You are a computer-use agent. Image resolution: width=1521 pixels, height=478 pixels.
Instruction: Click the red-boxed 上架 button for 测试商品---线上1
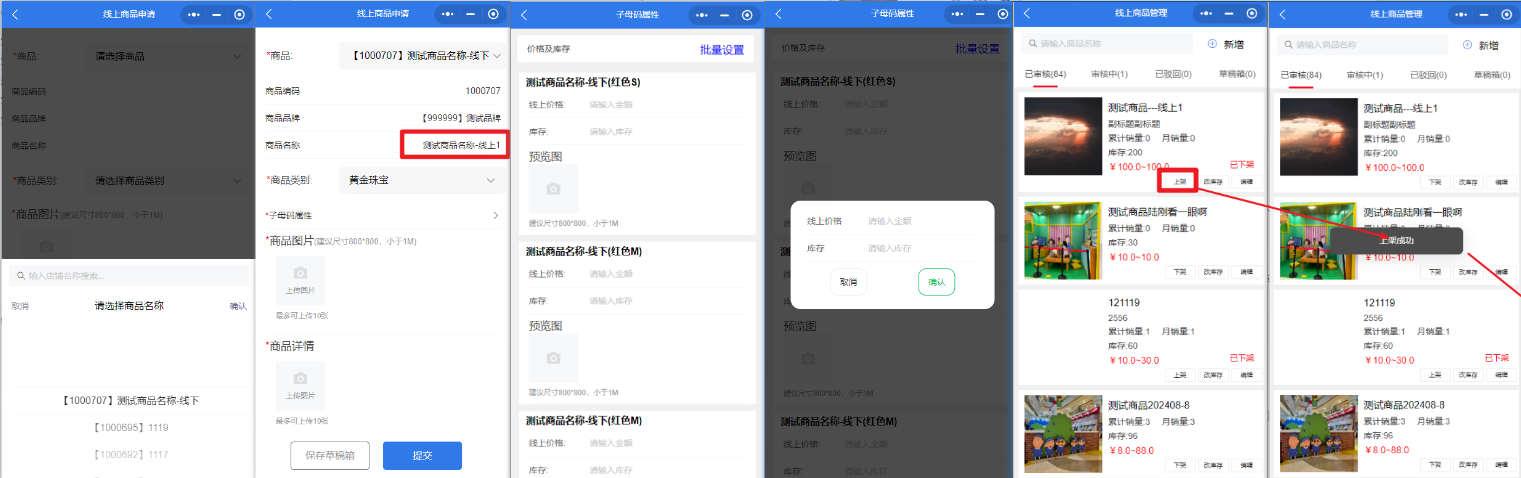click(1180, 182)
